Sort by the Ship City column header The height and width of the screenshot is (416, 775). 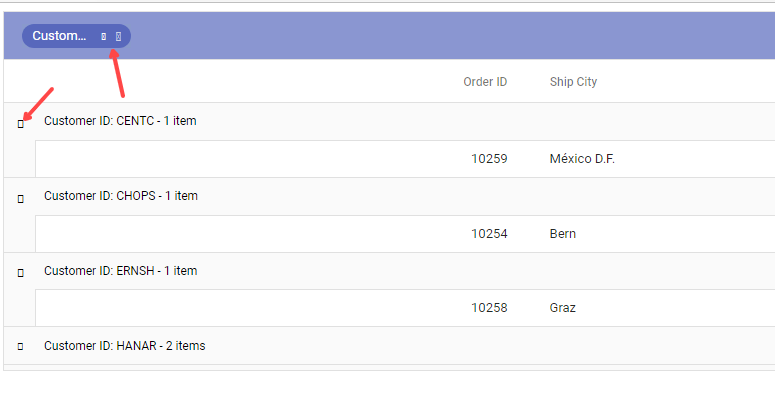(573, 82)
